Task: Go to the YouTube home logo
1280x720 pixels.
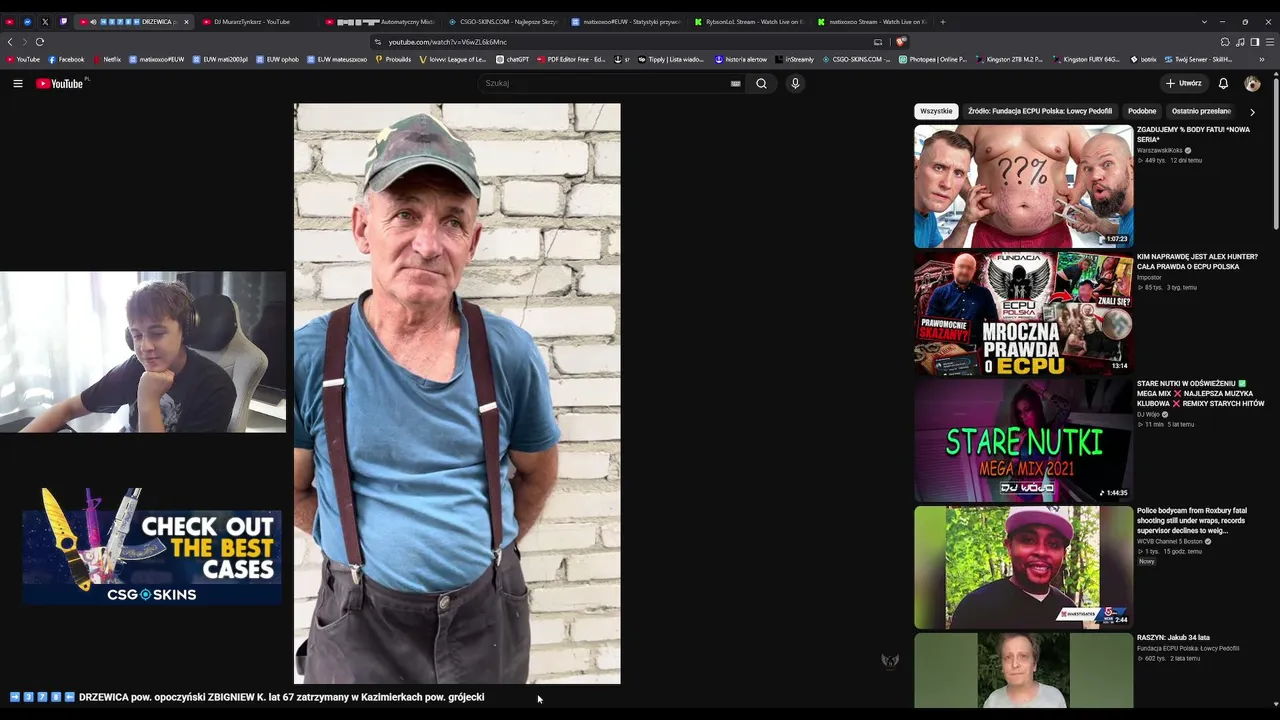Action: click(60, 83)
